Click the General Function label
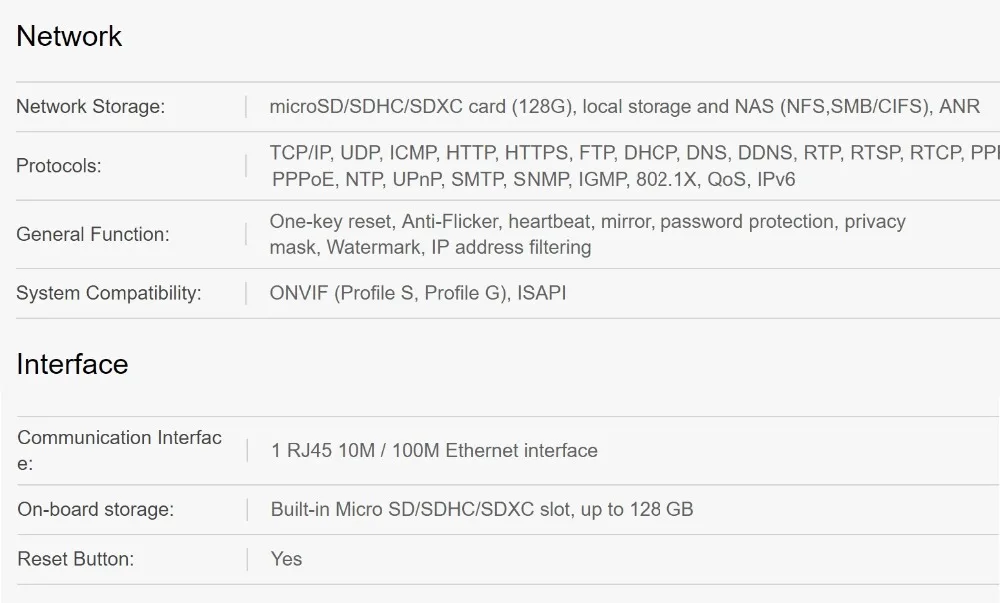 (92, 235)
